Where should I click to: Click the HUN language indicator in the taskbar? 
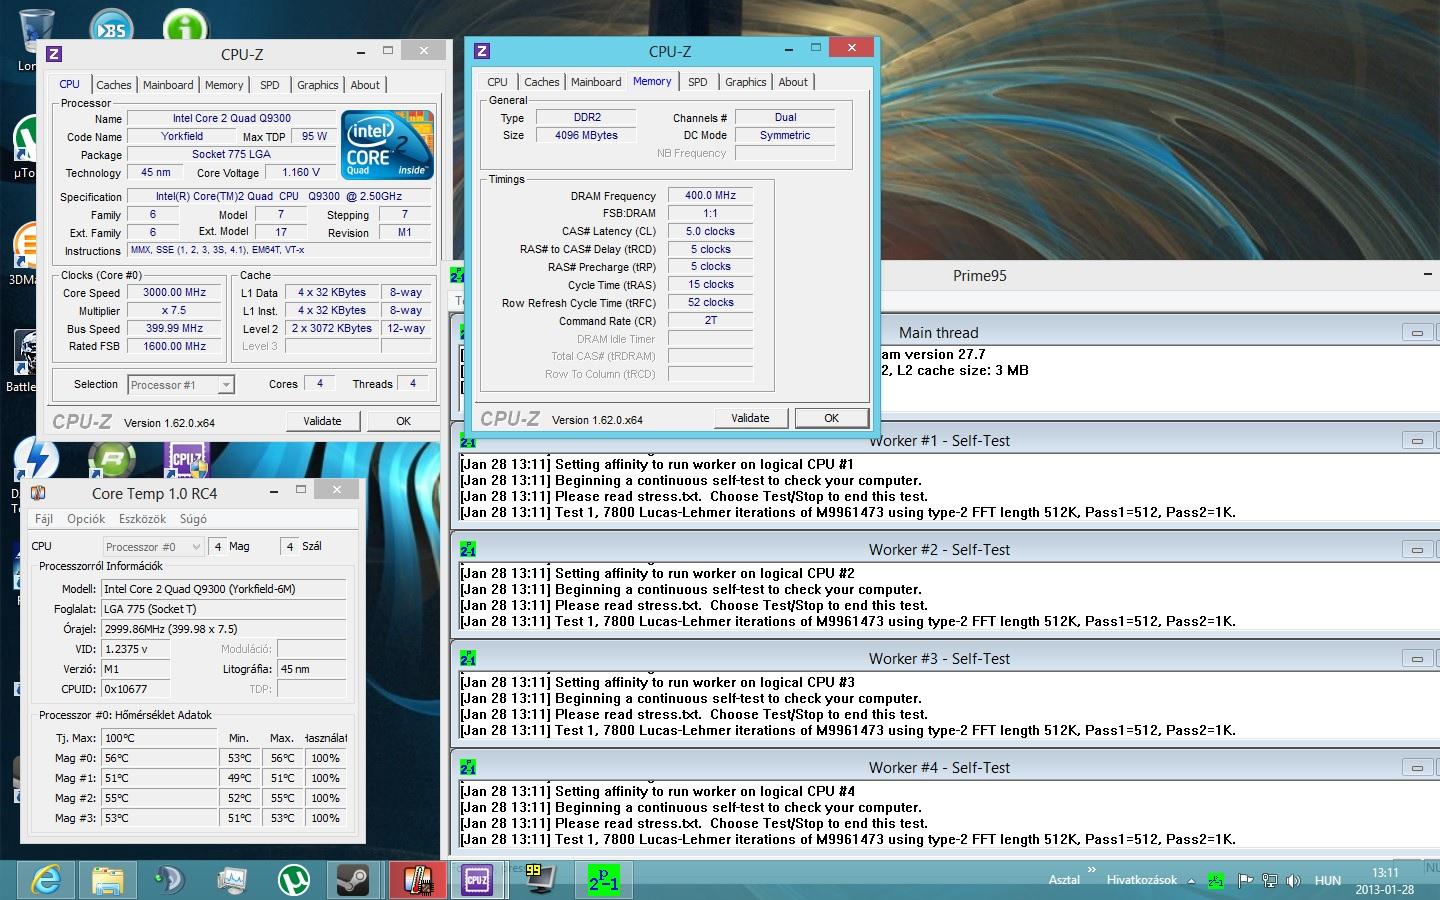pos(1328,881)
